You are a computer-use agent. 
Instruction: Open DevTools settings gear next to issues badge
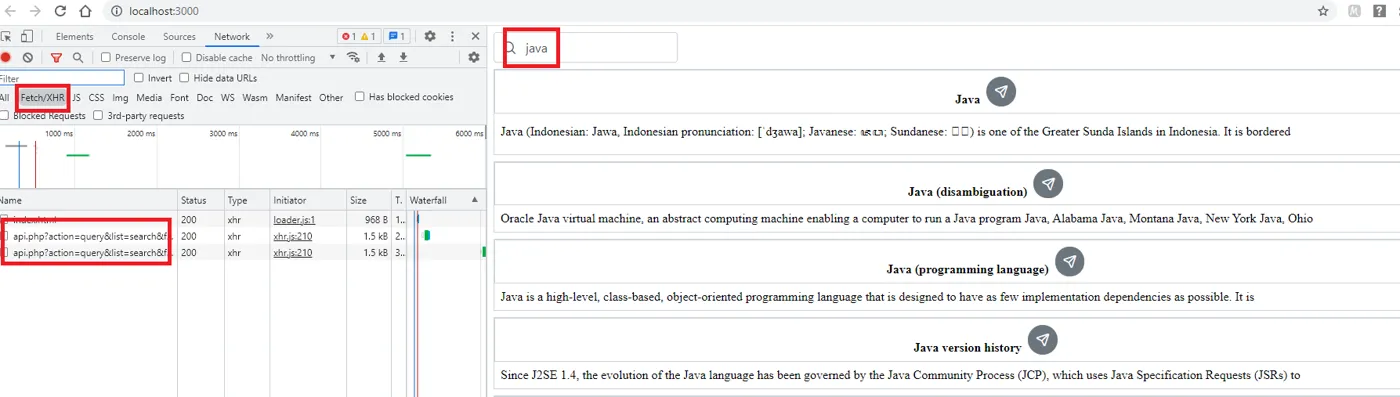click(x=430, y=36)
